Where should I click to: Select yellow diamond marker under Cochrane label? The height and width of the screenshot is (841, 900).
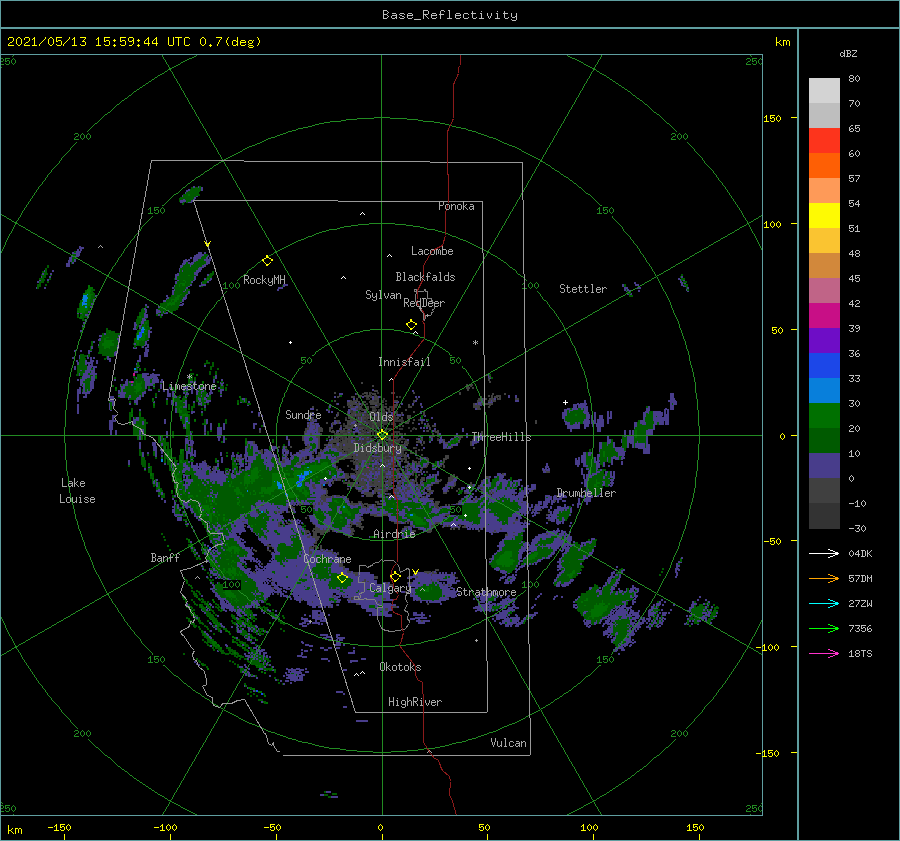(342, 578)
